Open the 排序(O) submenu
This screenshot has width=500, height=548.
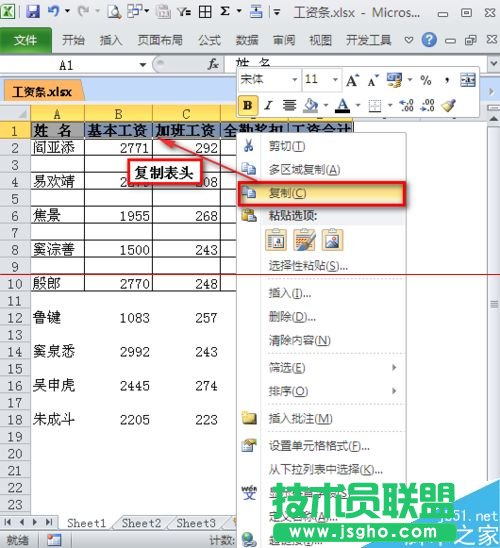tap(321, 391)
